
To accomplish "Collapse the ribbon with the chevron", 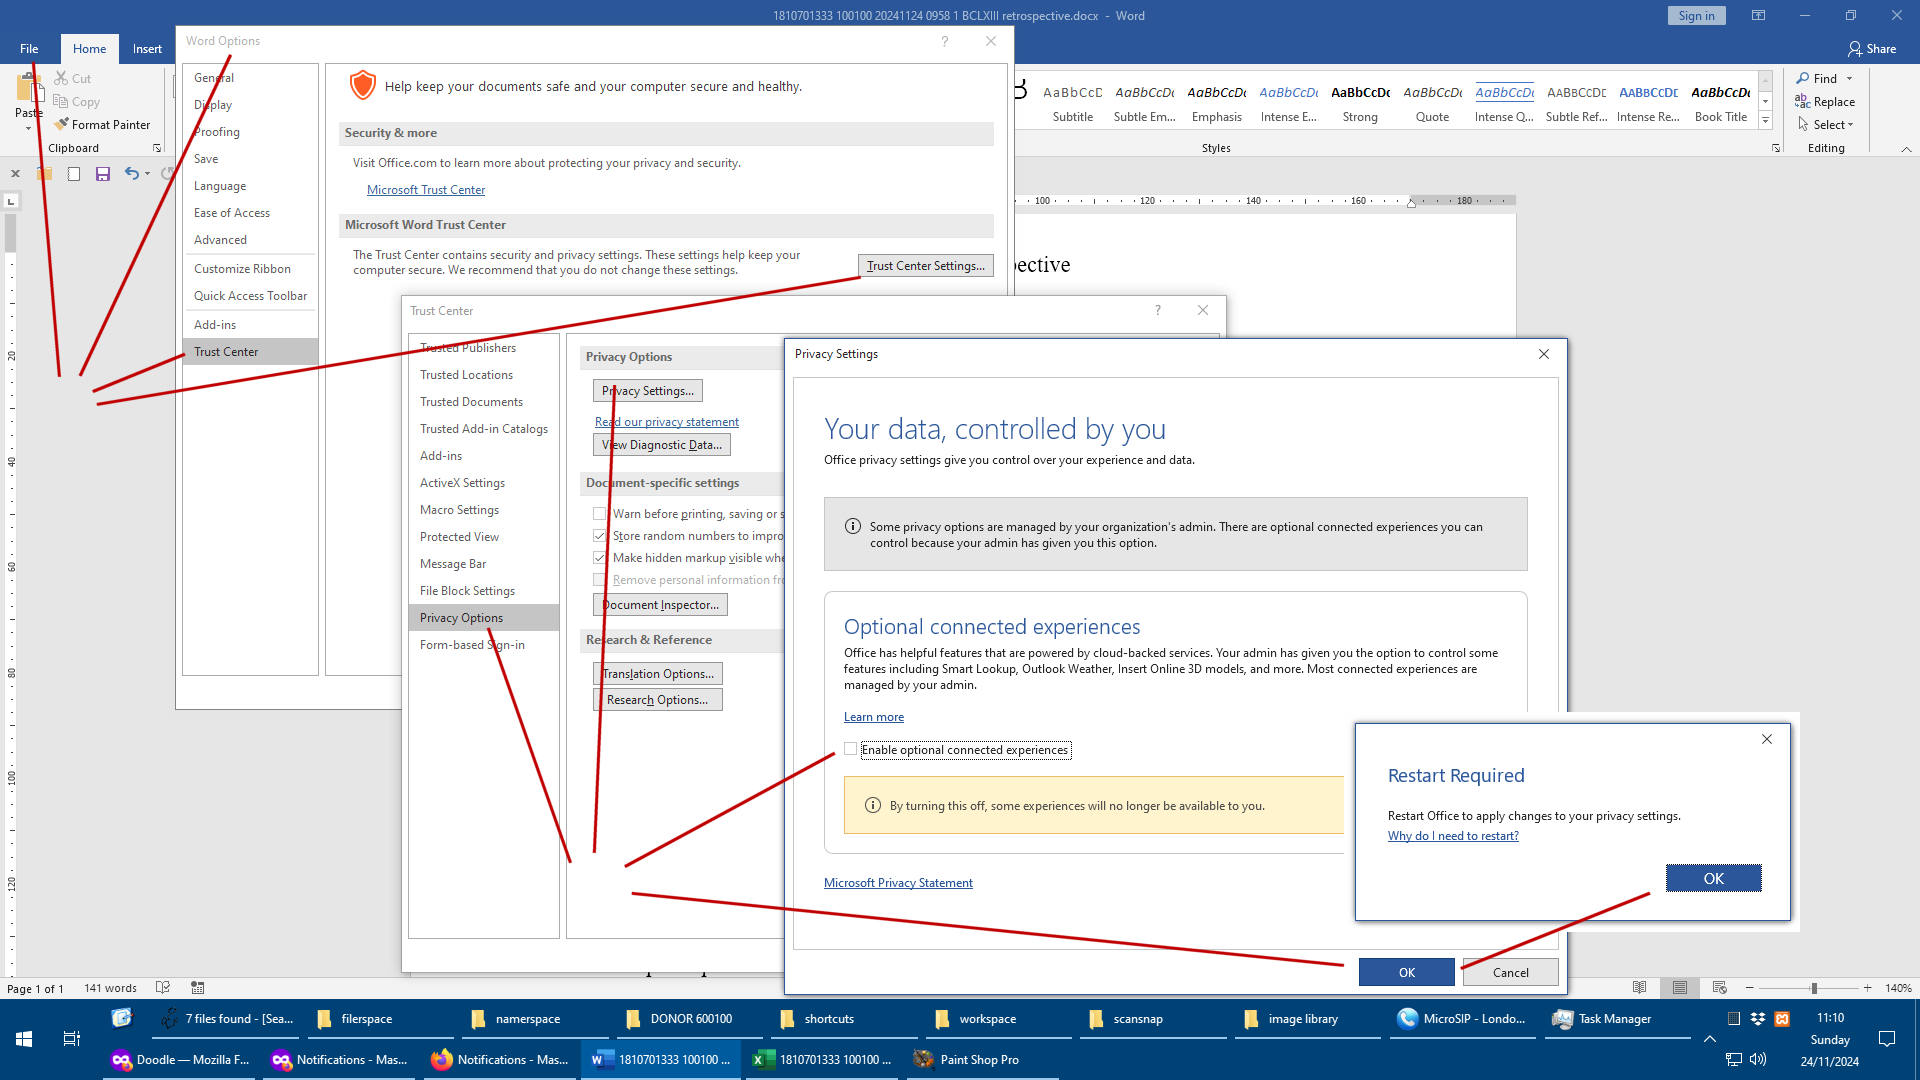I will click(x=1906, y=149).
